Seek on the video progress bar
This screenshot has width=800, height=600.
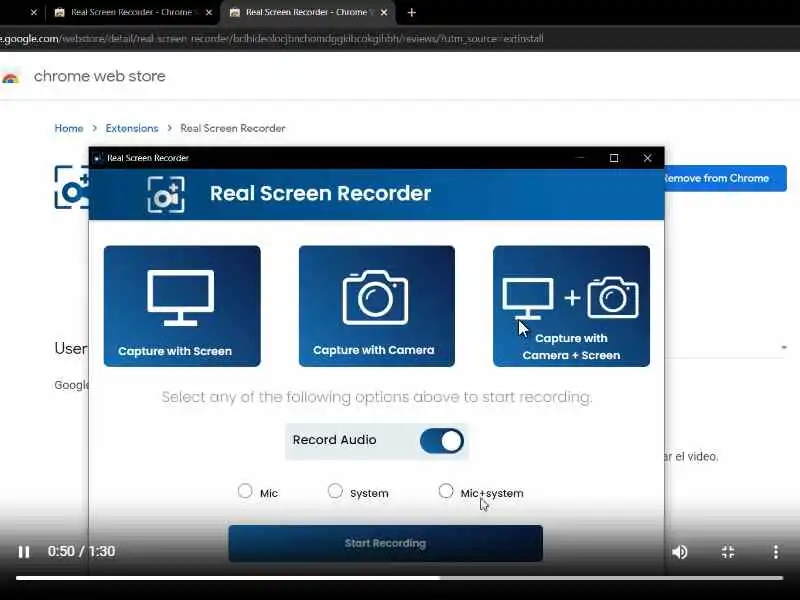point(399,578)
